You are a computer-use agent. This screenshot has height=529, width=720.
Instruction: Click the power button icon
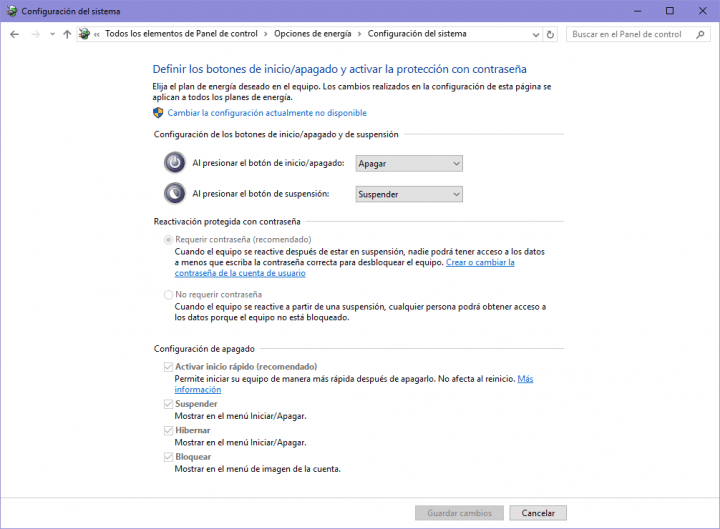pos(174,163)
